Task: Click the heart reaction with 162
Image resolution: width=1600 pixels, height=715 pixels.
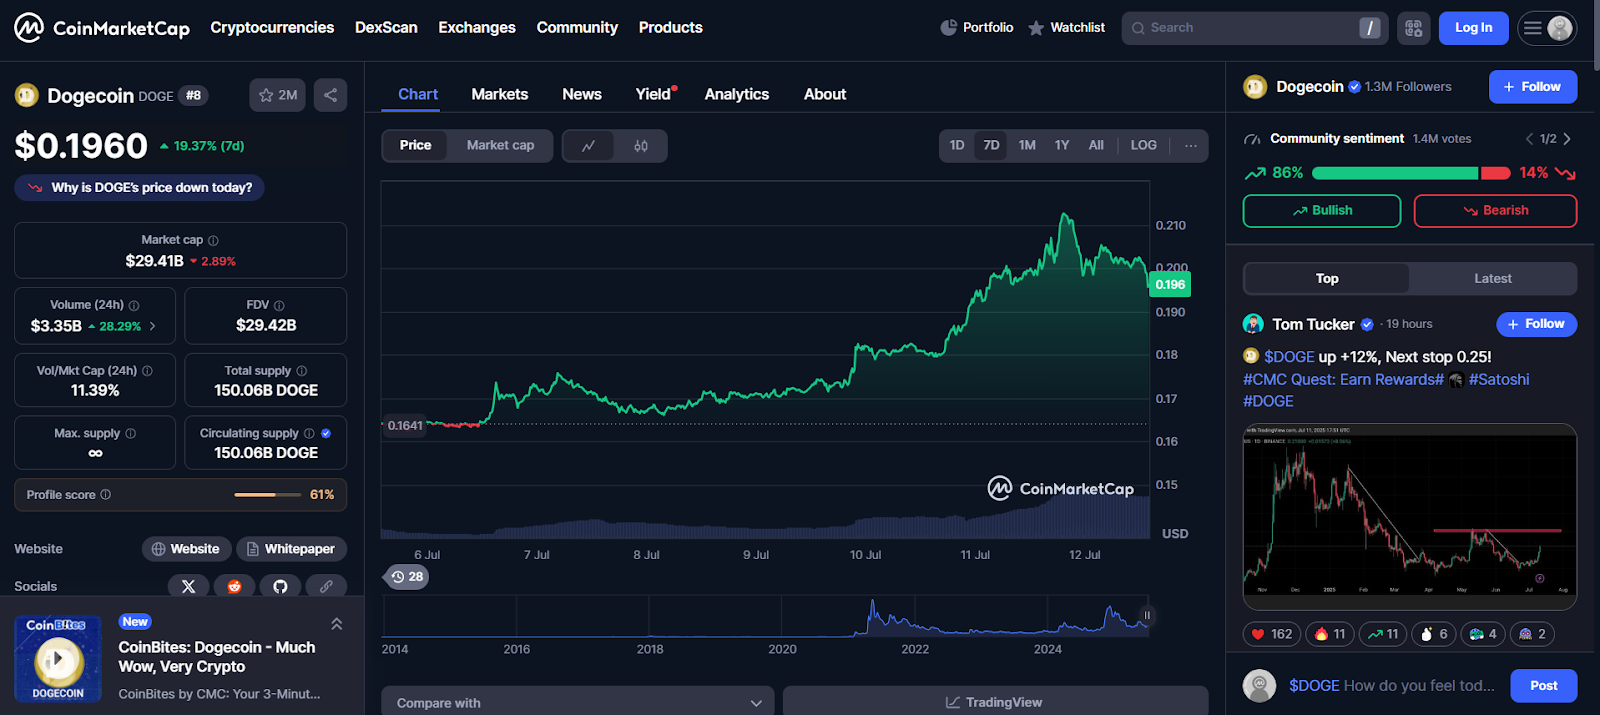Action: coord(1272,634)
